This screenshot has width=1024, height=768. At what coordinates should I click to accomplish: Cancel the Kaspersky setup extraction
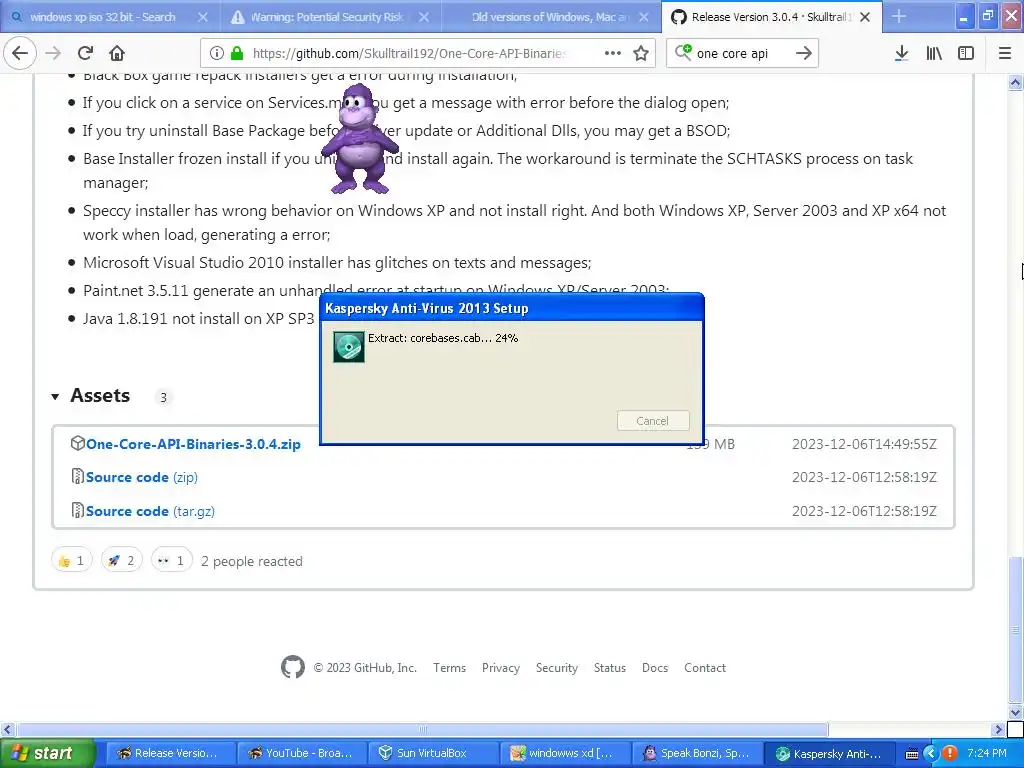click(652, 421)
